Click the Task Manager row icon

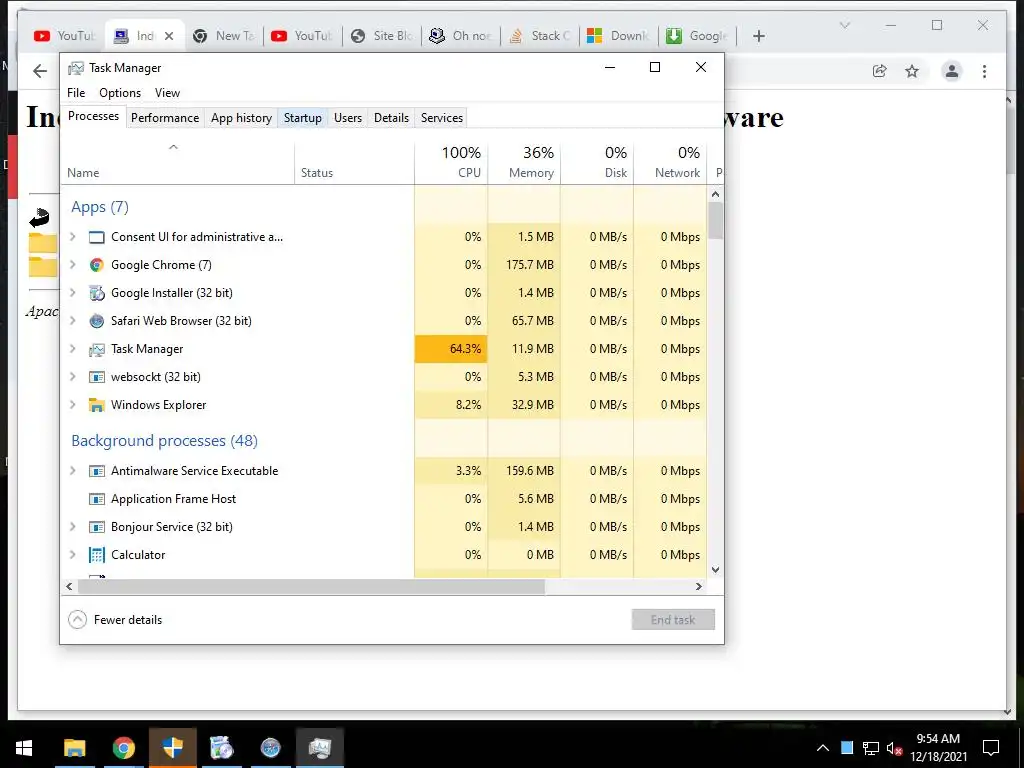pyautogui.click(x=97, y=349)
